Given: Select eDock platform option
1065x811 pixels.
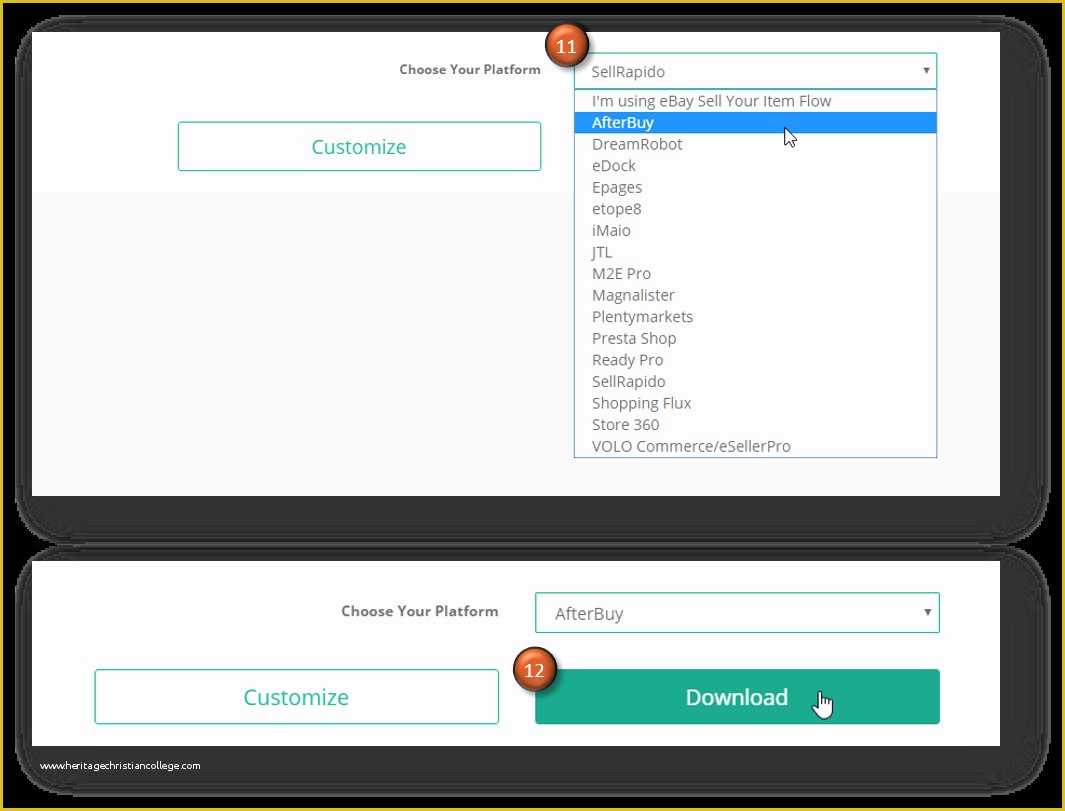Looking at the screenshot, I should point(755,166).
